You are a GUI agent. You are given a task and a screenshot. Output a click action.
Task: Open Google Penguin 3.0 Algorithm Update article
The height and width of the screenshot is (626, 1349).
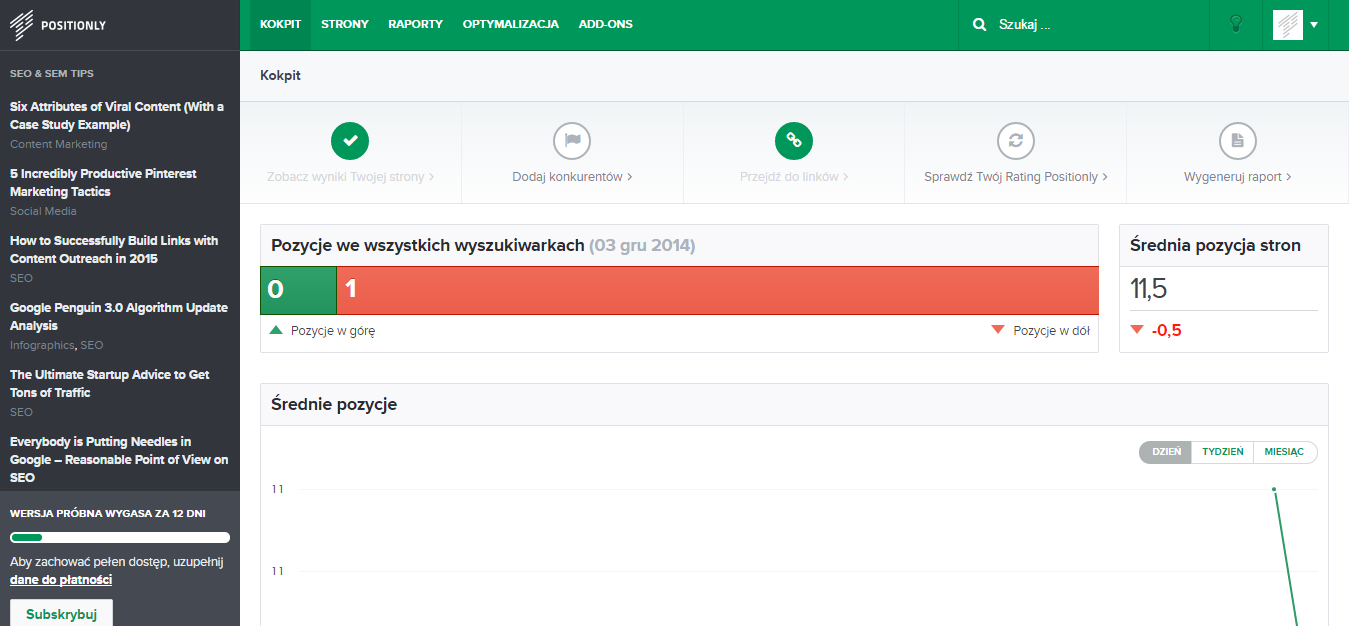119,317
